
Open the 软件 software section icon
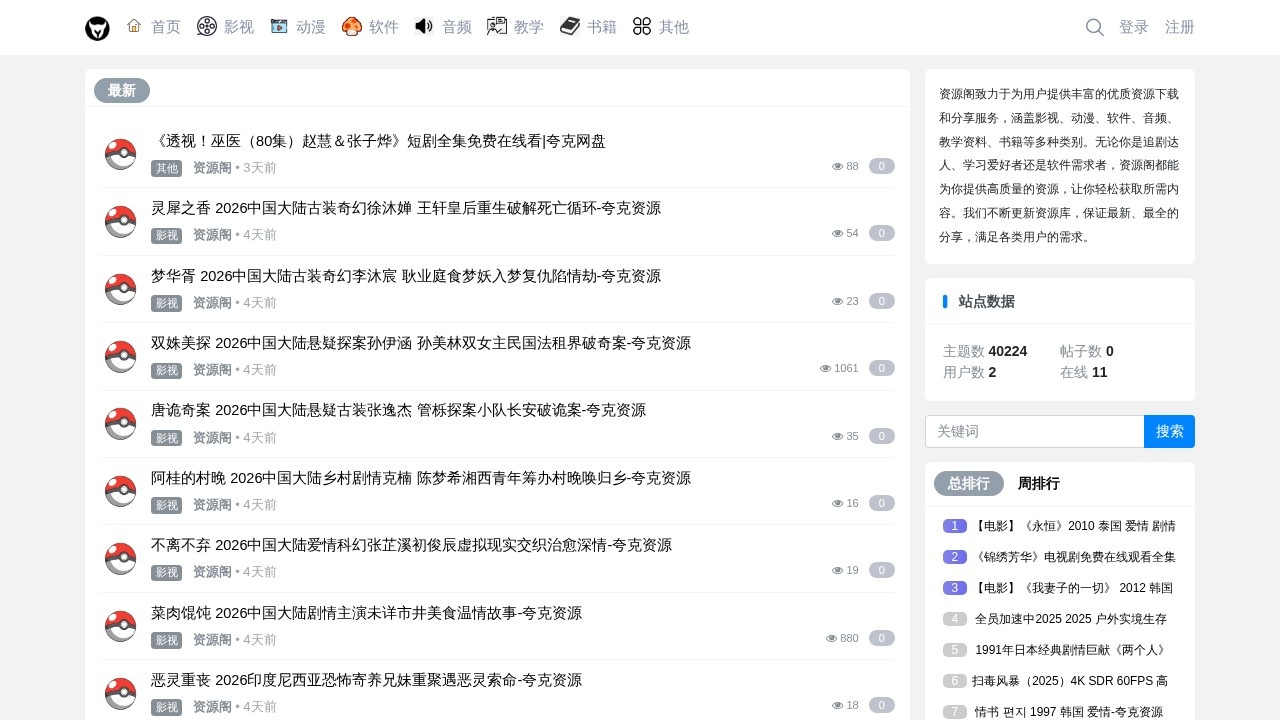tap(352, 26)
